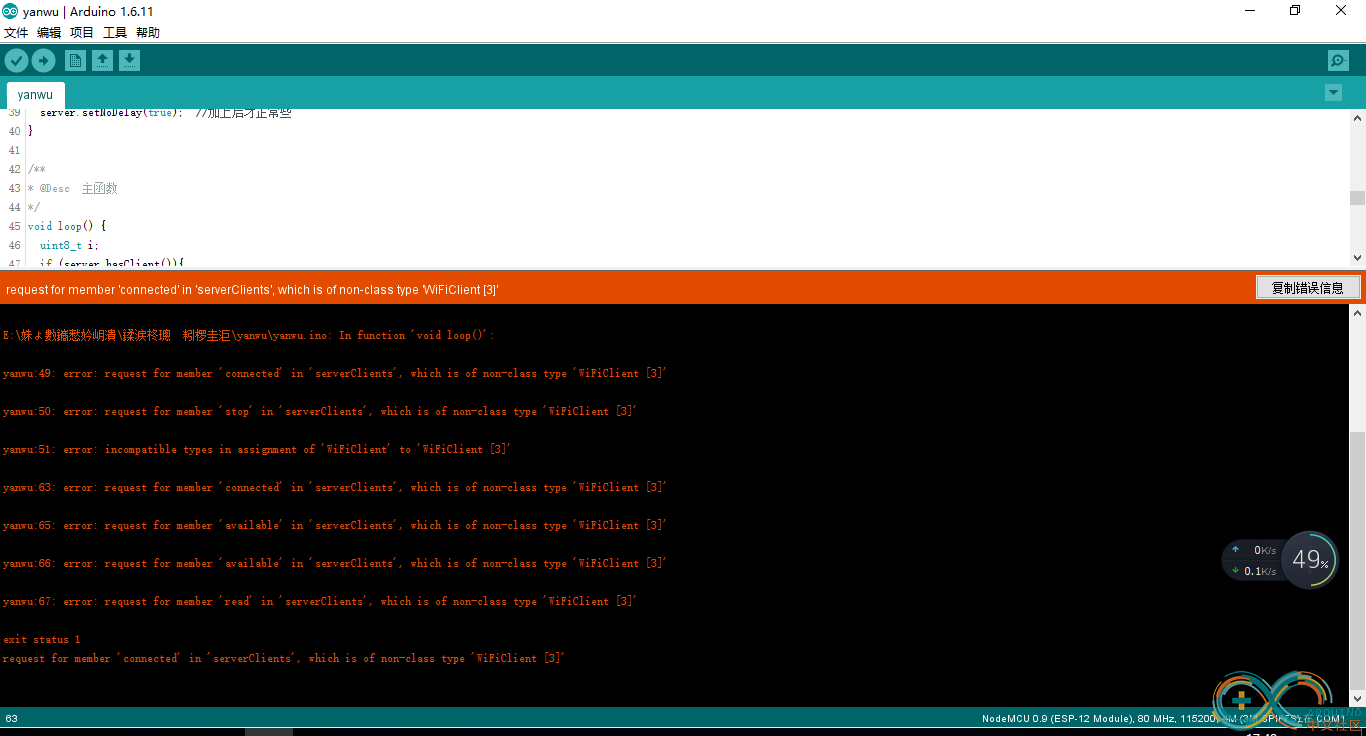This screenshot has height=736, width=1366.
Task: Click the 'yanwu:66: error' available line
Action: coord(334,564)
